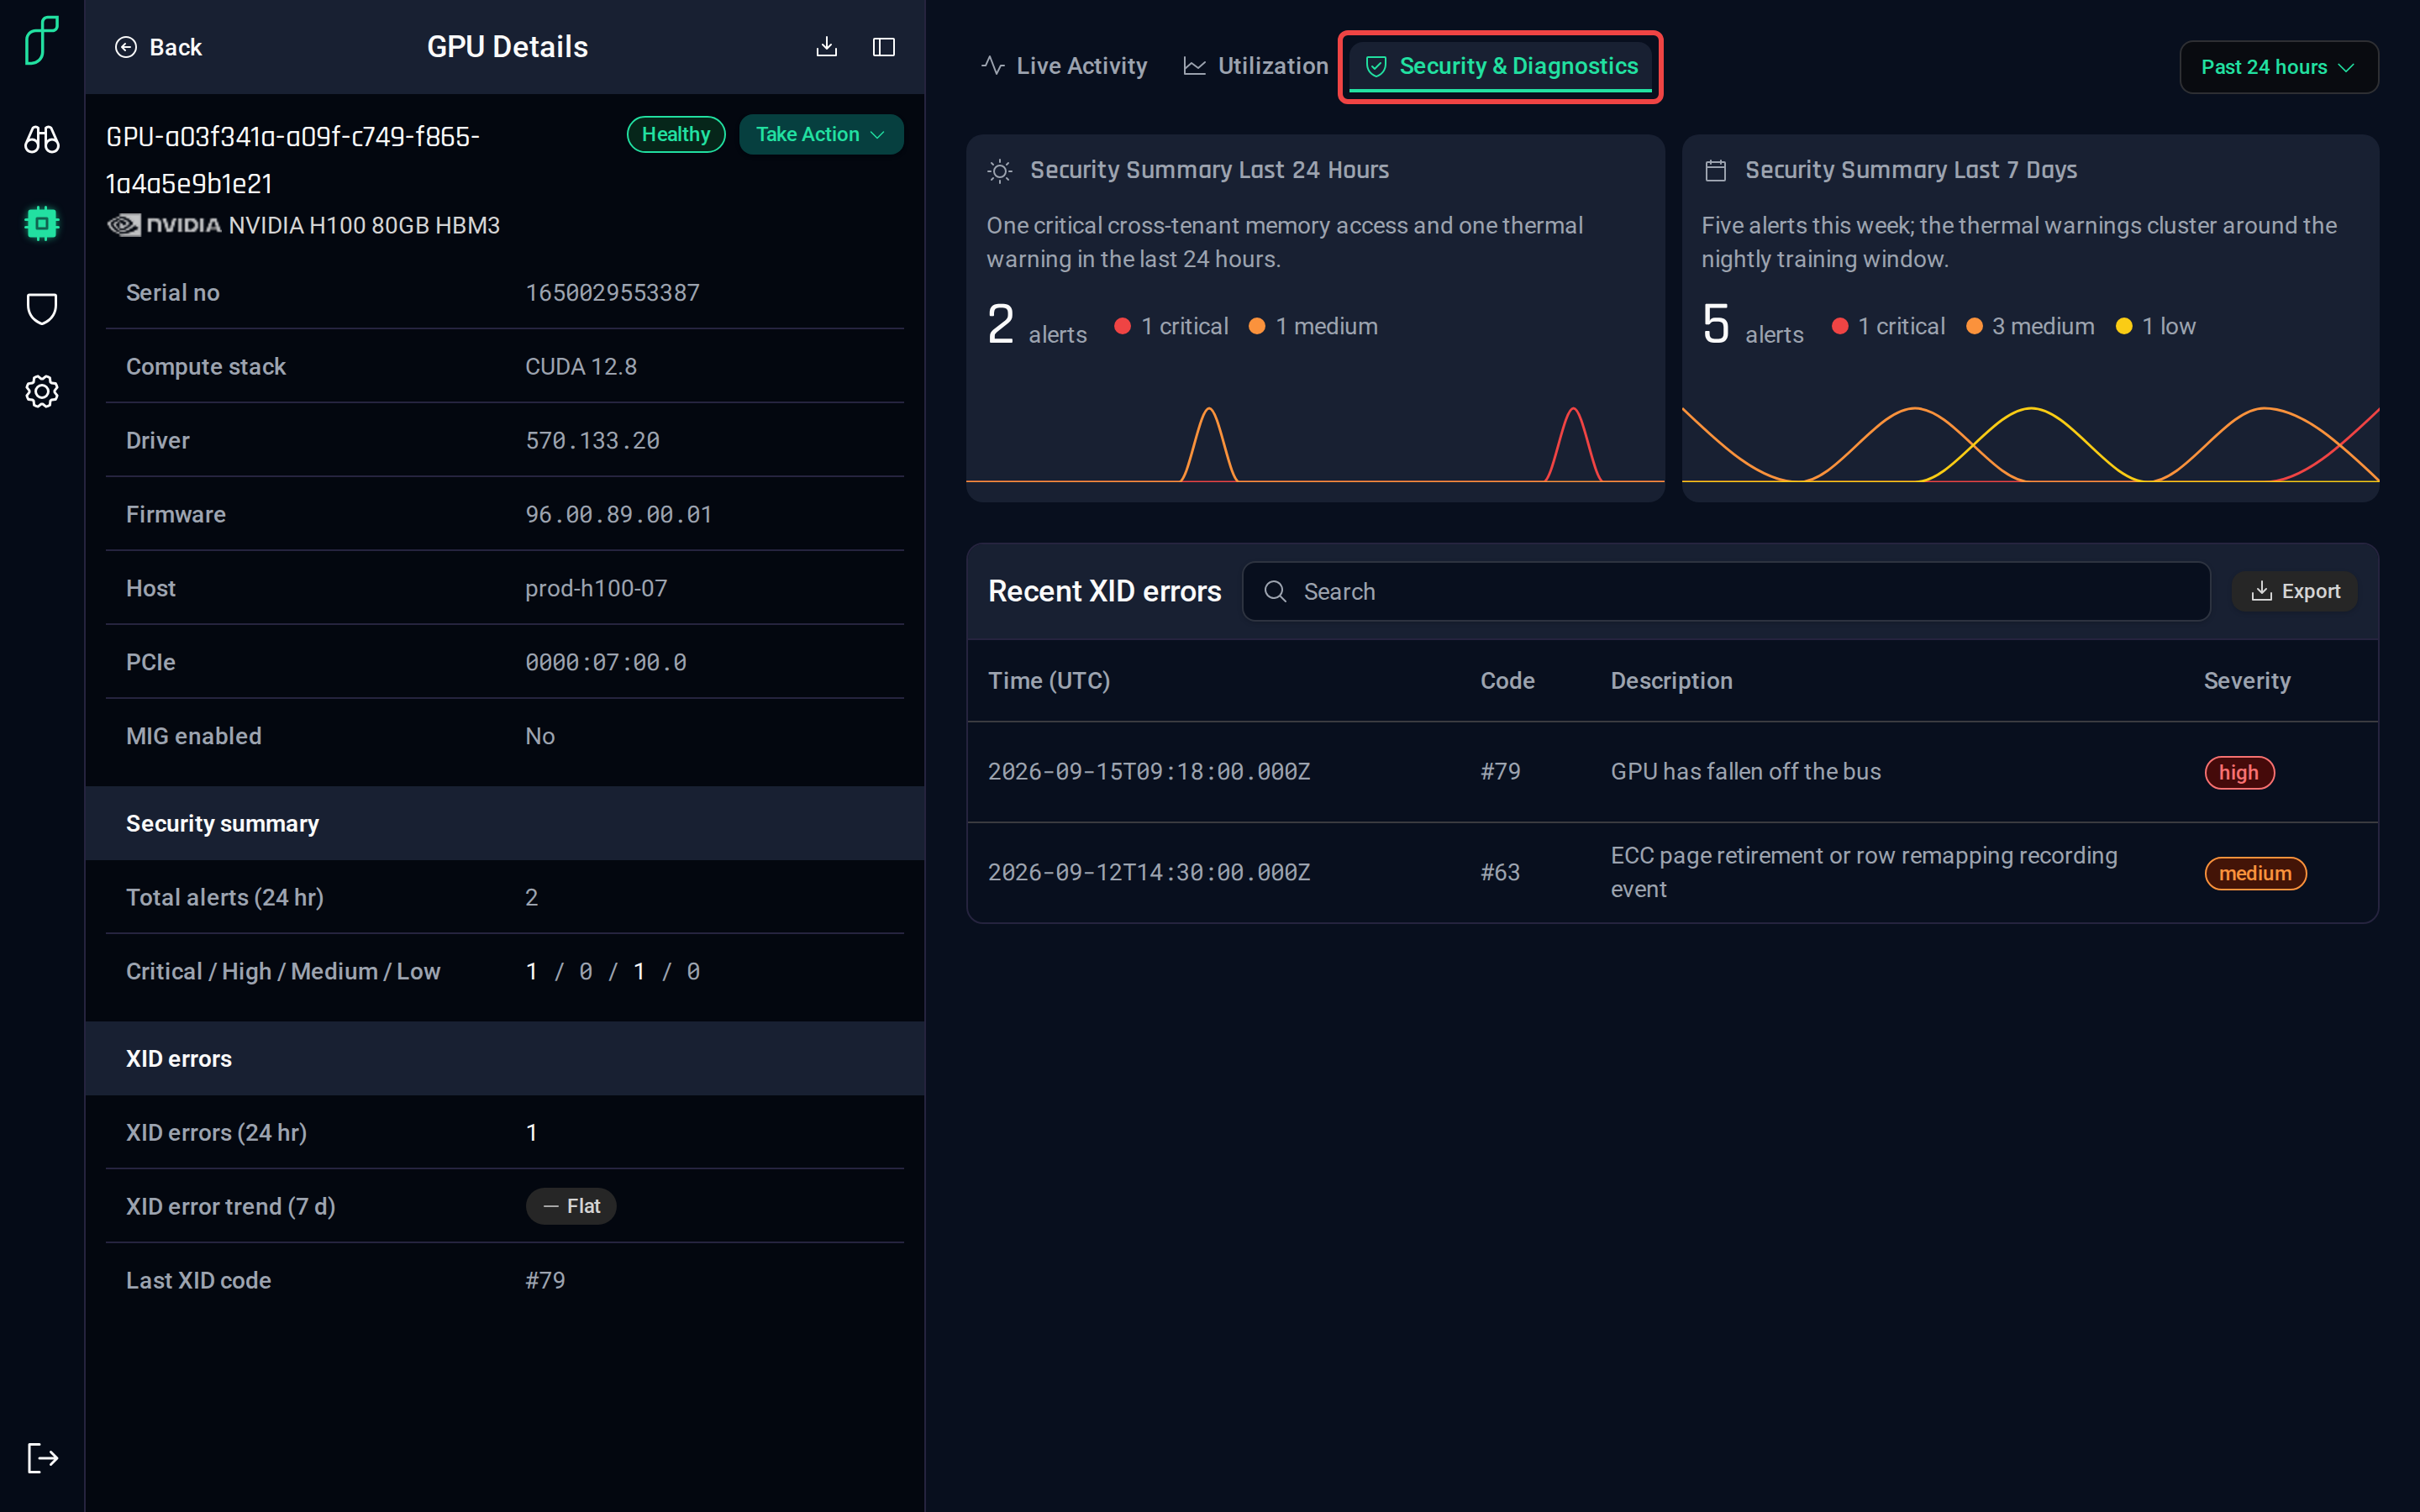The image size is (2420, 1512).
Task: Open the Take Action dropdown
Action: (x=820, y=134)
